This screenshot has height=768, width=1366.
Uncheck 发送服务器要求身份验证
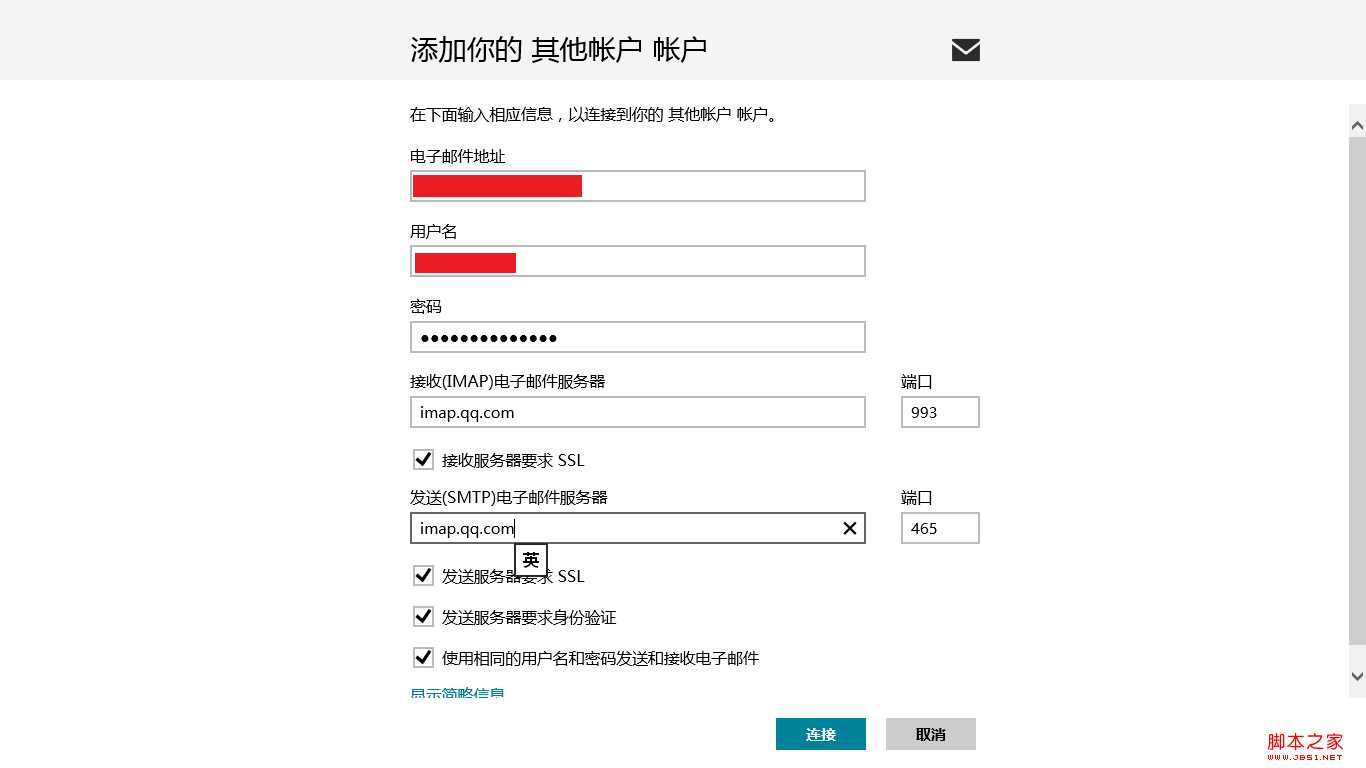(422, 616)
